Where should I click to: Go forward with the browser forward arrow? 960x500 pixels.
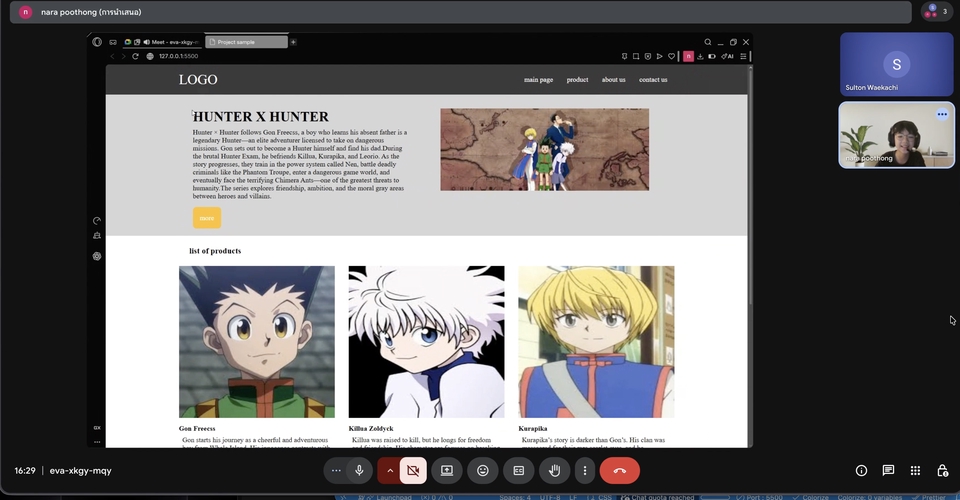pyautogui.click(x=123, y=56)
